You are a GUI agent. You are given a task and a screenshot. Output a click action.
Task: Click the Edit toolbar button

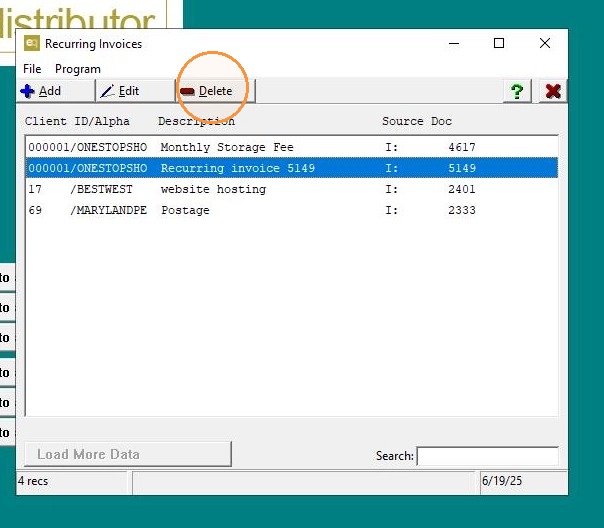coord(136,91)
